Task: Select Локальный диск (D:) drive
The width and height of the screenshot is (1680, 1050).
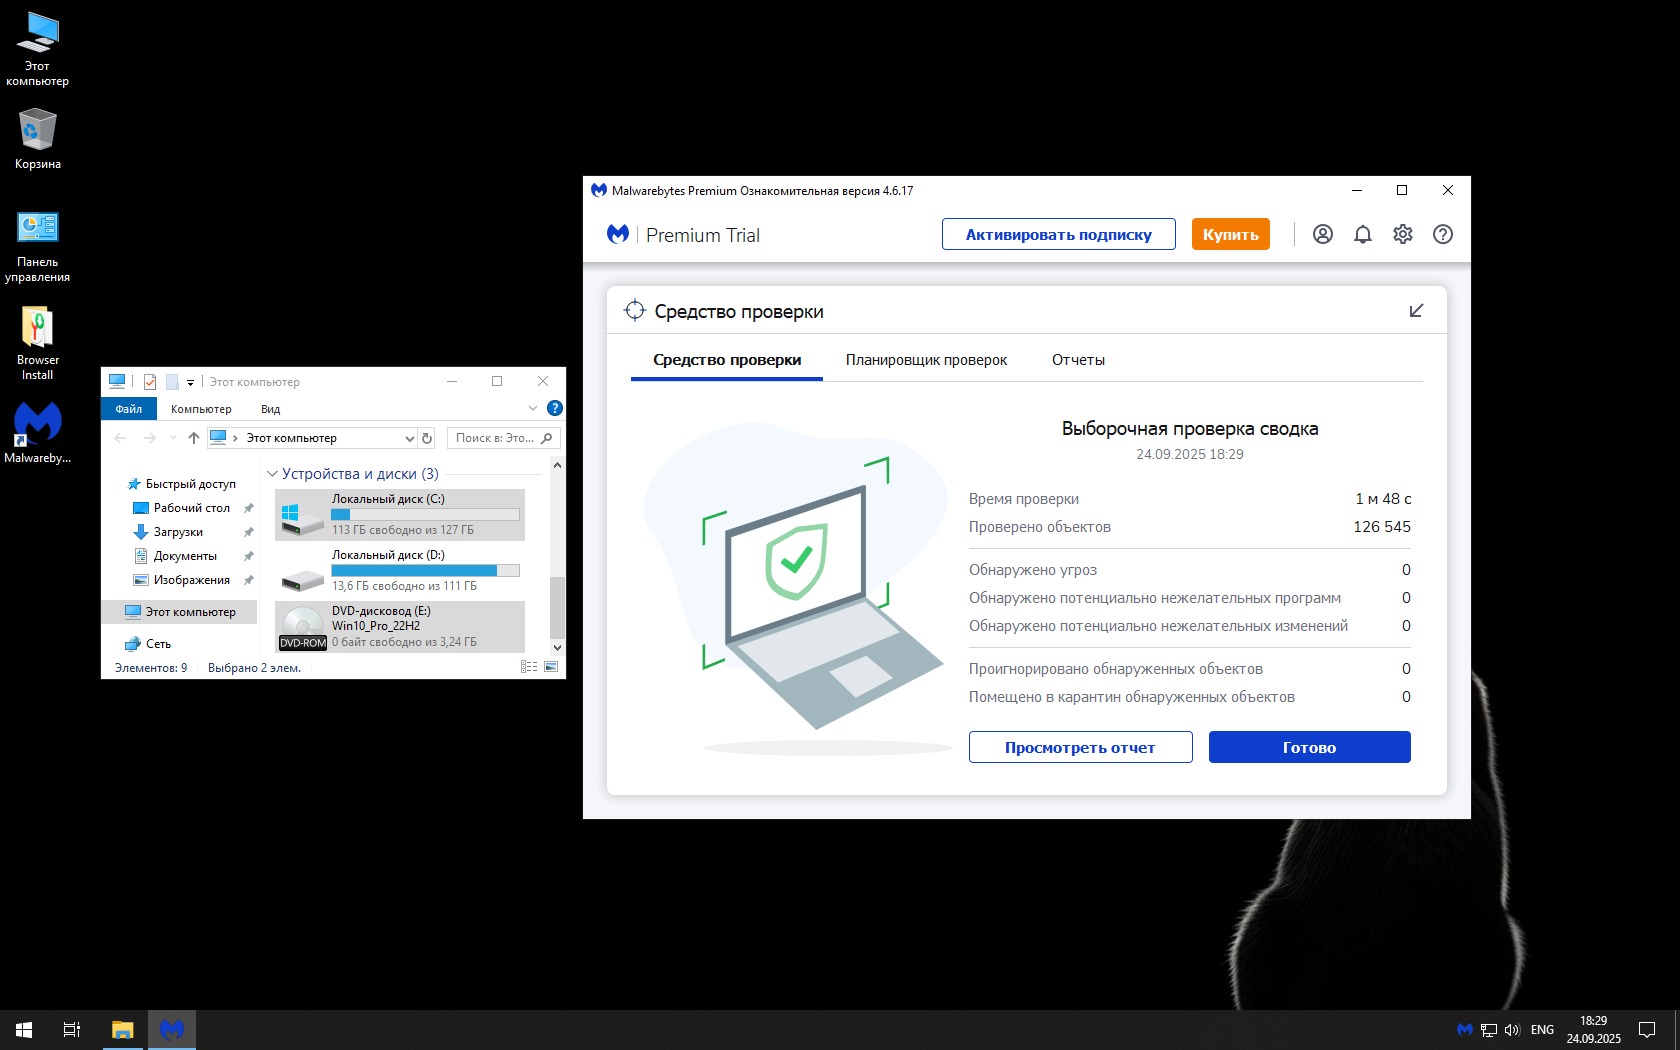Action: pos(400,570)
